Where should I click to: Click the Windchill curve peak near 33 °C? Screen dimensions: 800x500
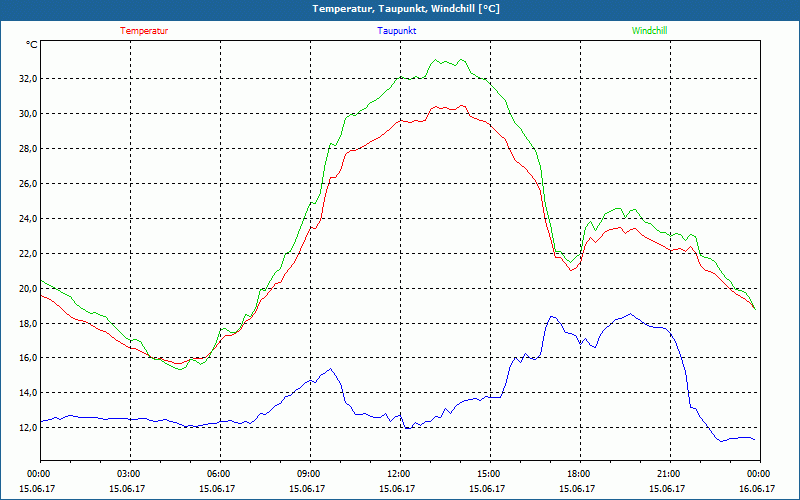point(462,59)
